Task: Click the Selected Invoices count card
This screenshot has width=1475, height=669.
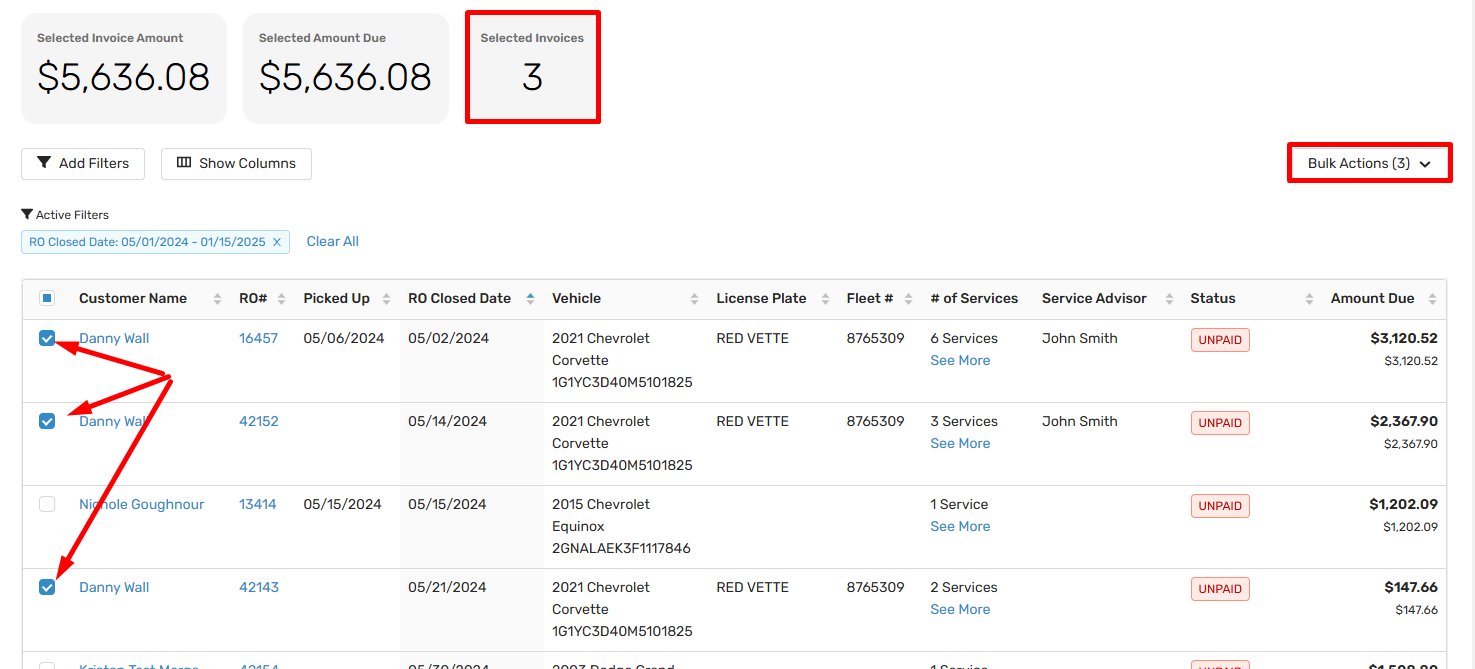Action: click(532, 68)
